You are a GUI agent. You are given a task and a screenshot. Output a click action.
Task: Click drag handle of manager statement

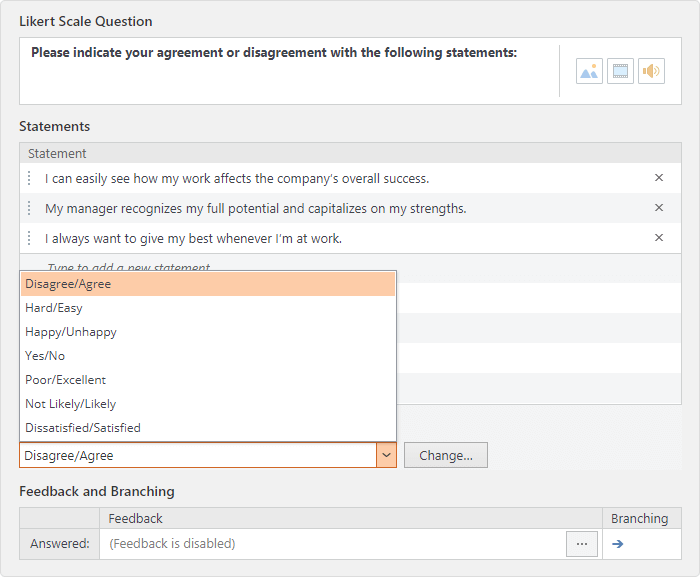tap(29, 209)
